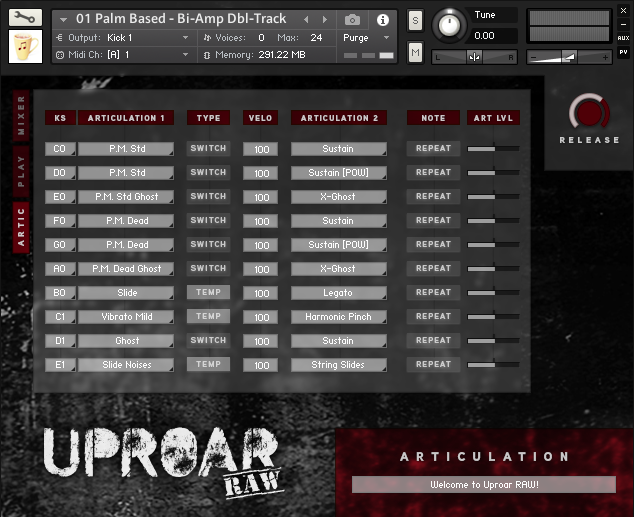Open the Output Kick 1 dropdown
The width and height of the screenshot is (634, 517).
[125, 38]
